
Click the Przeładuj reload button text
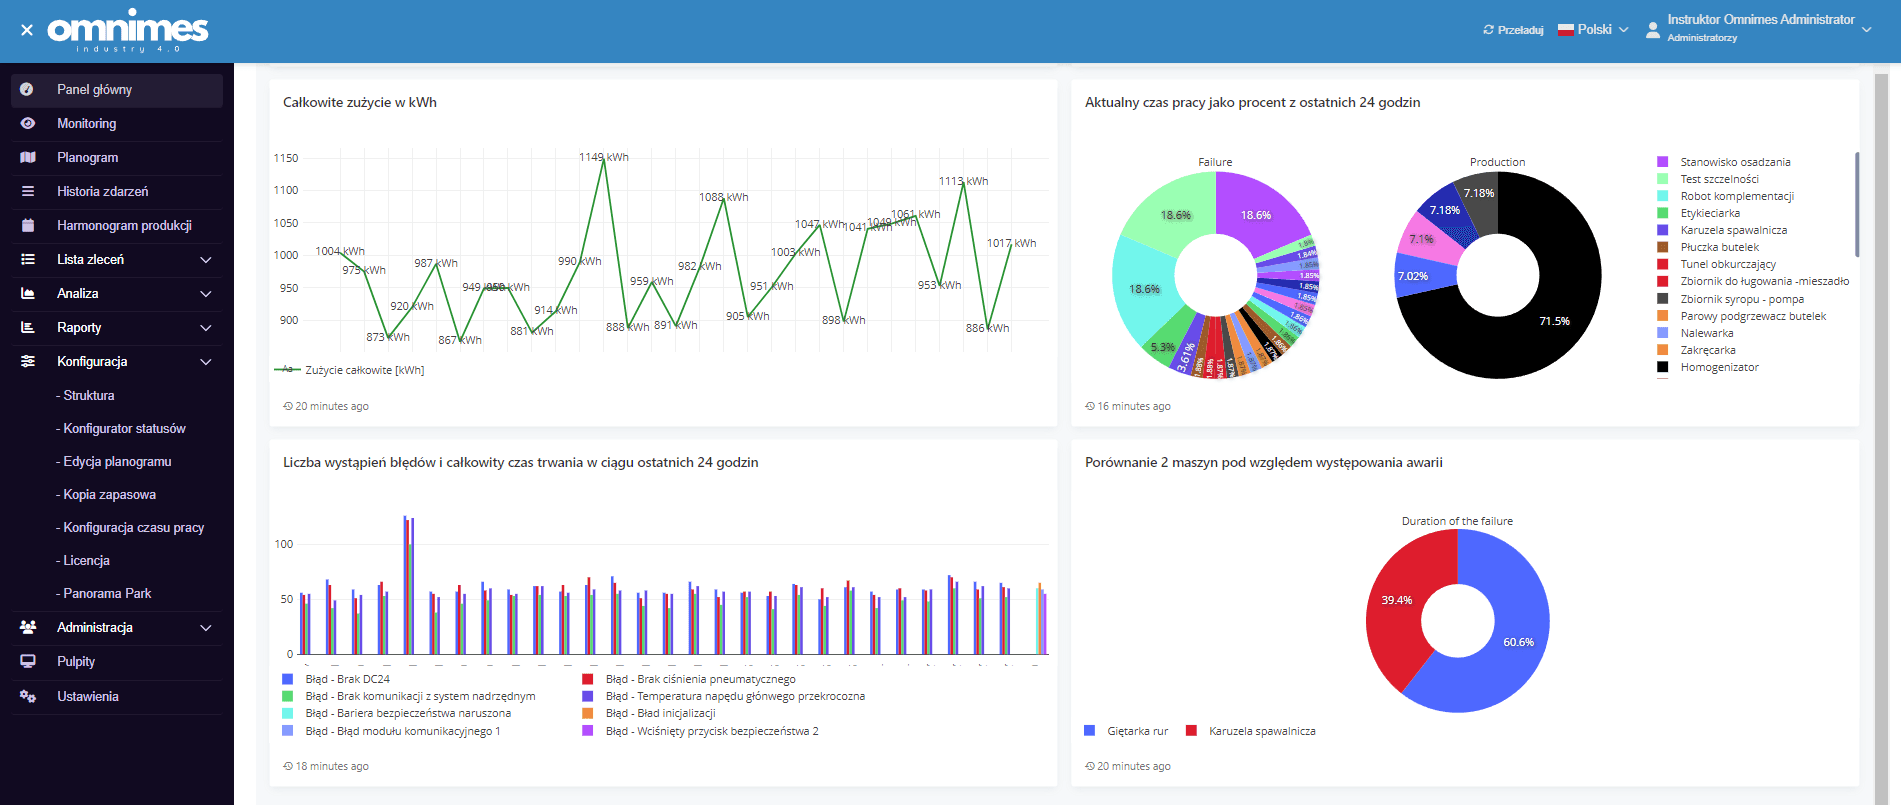click(1521, 30)
